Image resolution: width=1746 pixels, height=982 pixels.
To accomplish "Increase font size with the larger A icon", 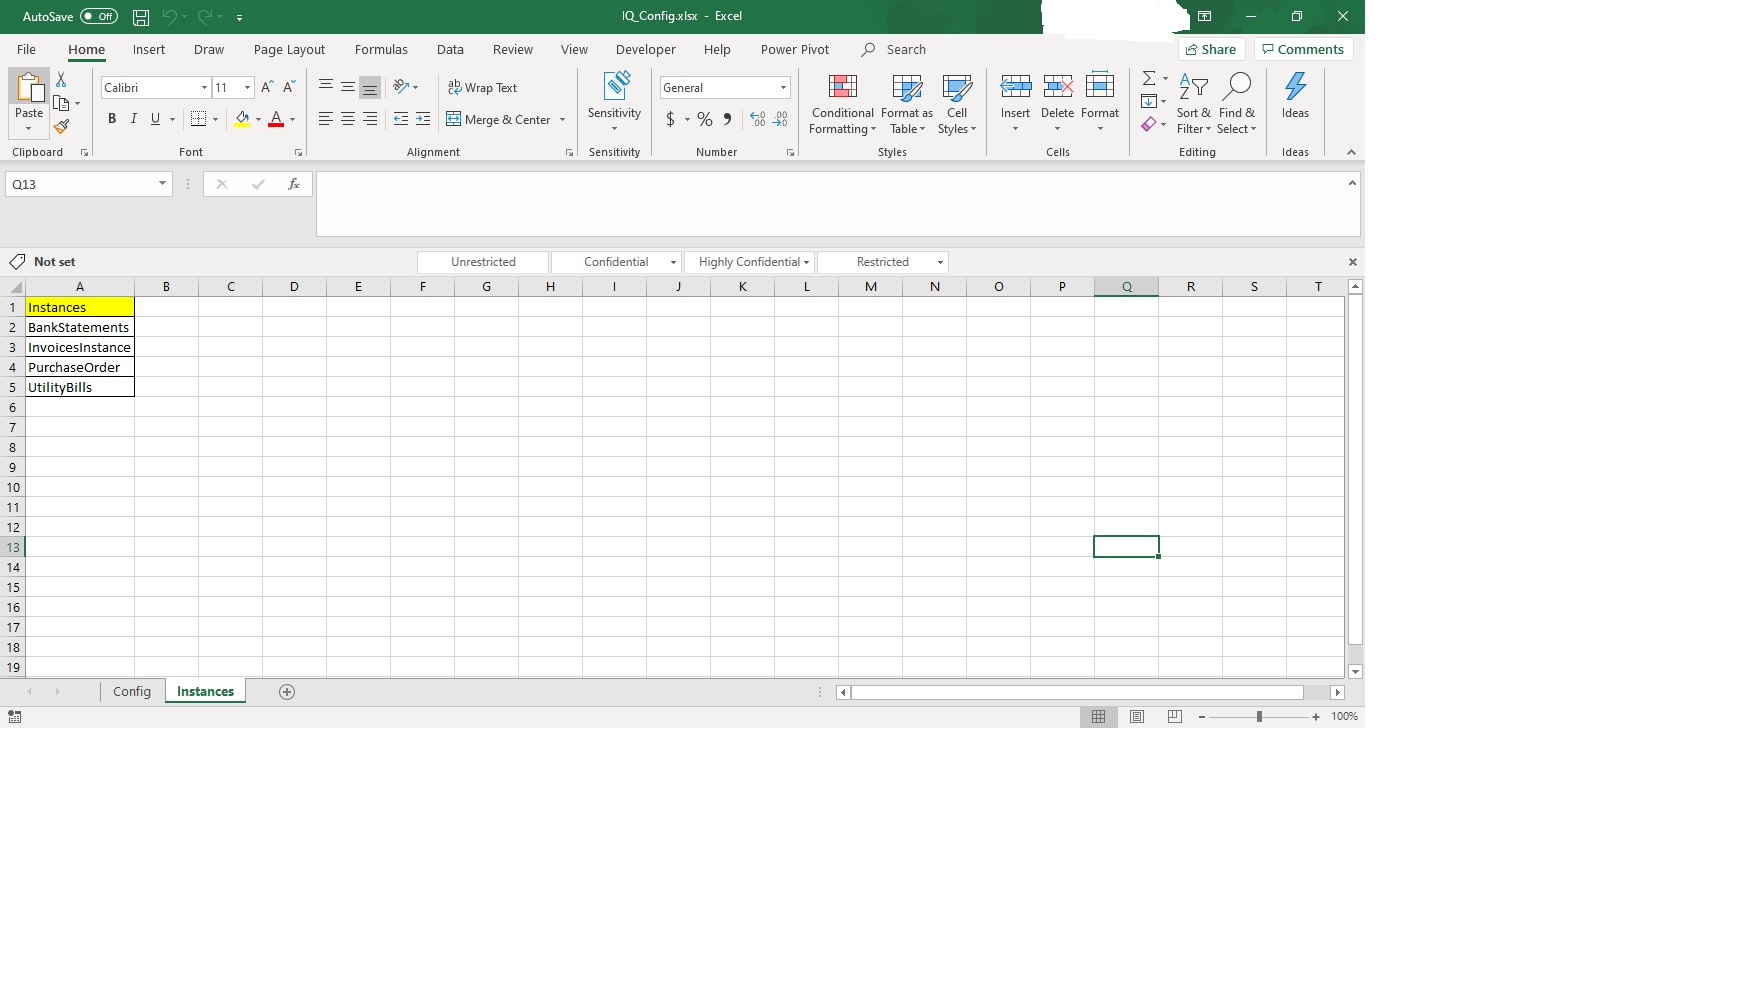I will 267,88.
